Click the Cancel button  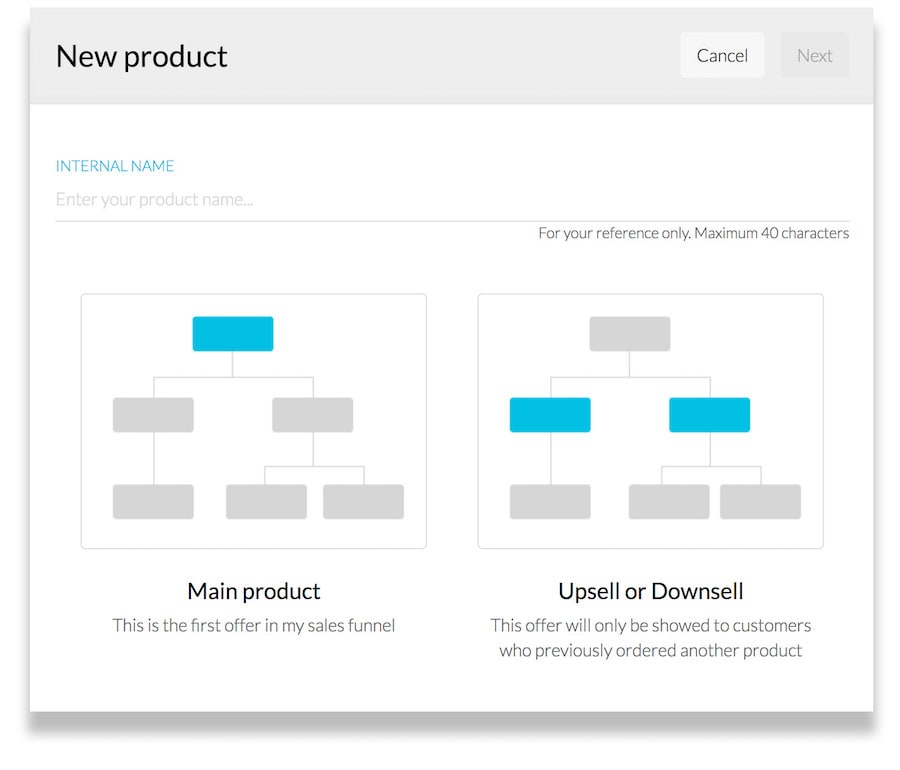(x=722, y=56)
